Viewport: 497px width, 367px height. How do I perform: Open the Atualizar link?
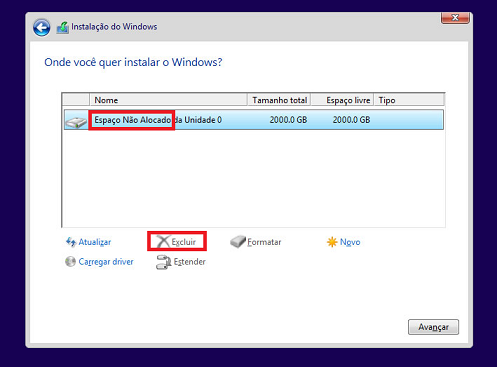pos(95,242)
